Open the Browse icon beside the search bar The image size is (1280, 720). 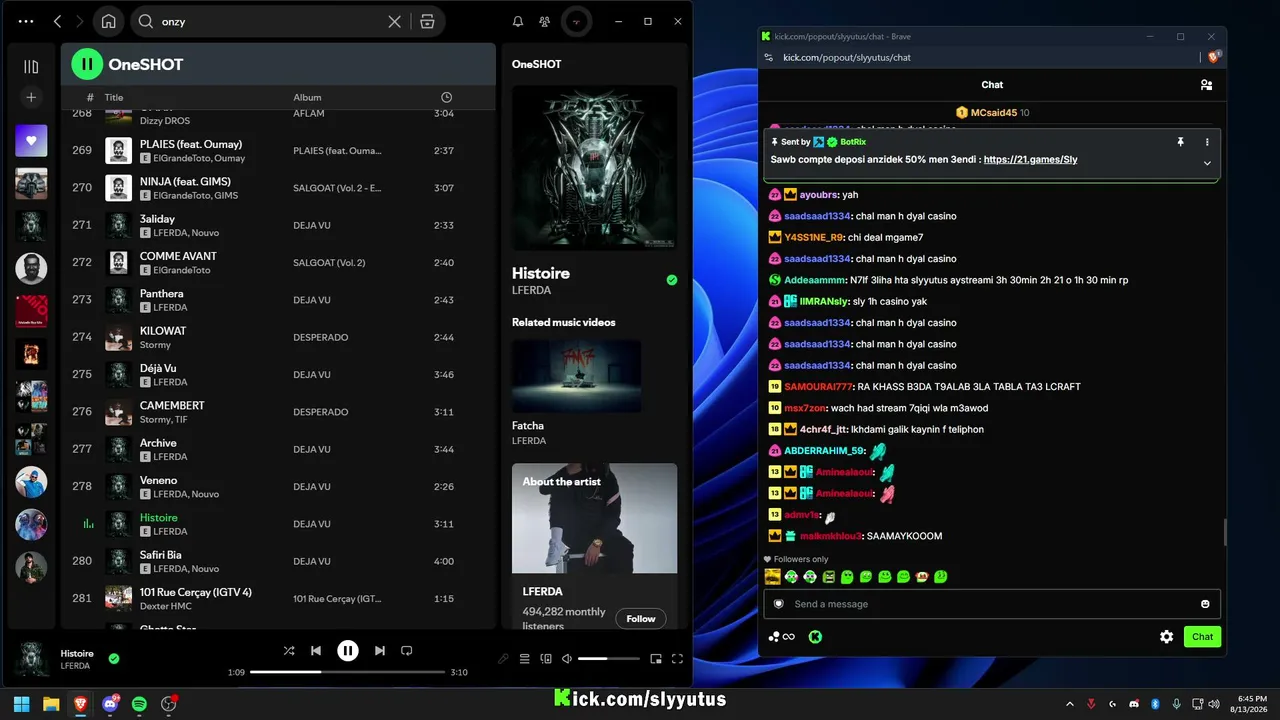[x=427, y=21]
